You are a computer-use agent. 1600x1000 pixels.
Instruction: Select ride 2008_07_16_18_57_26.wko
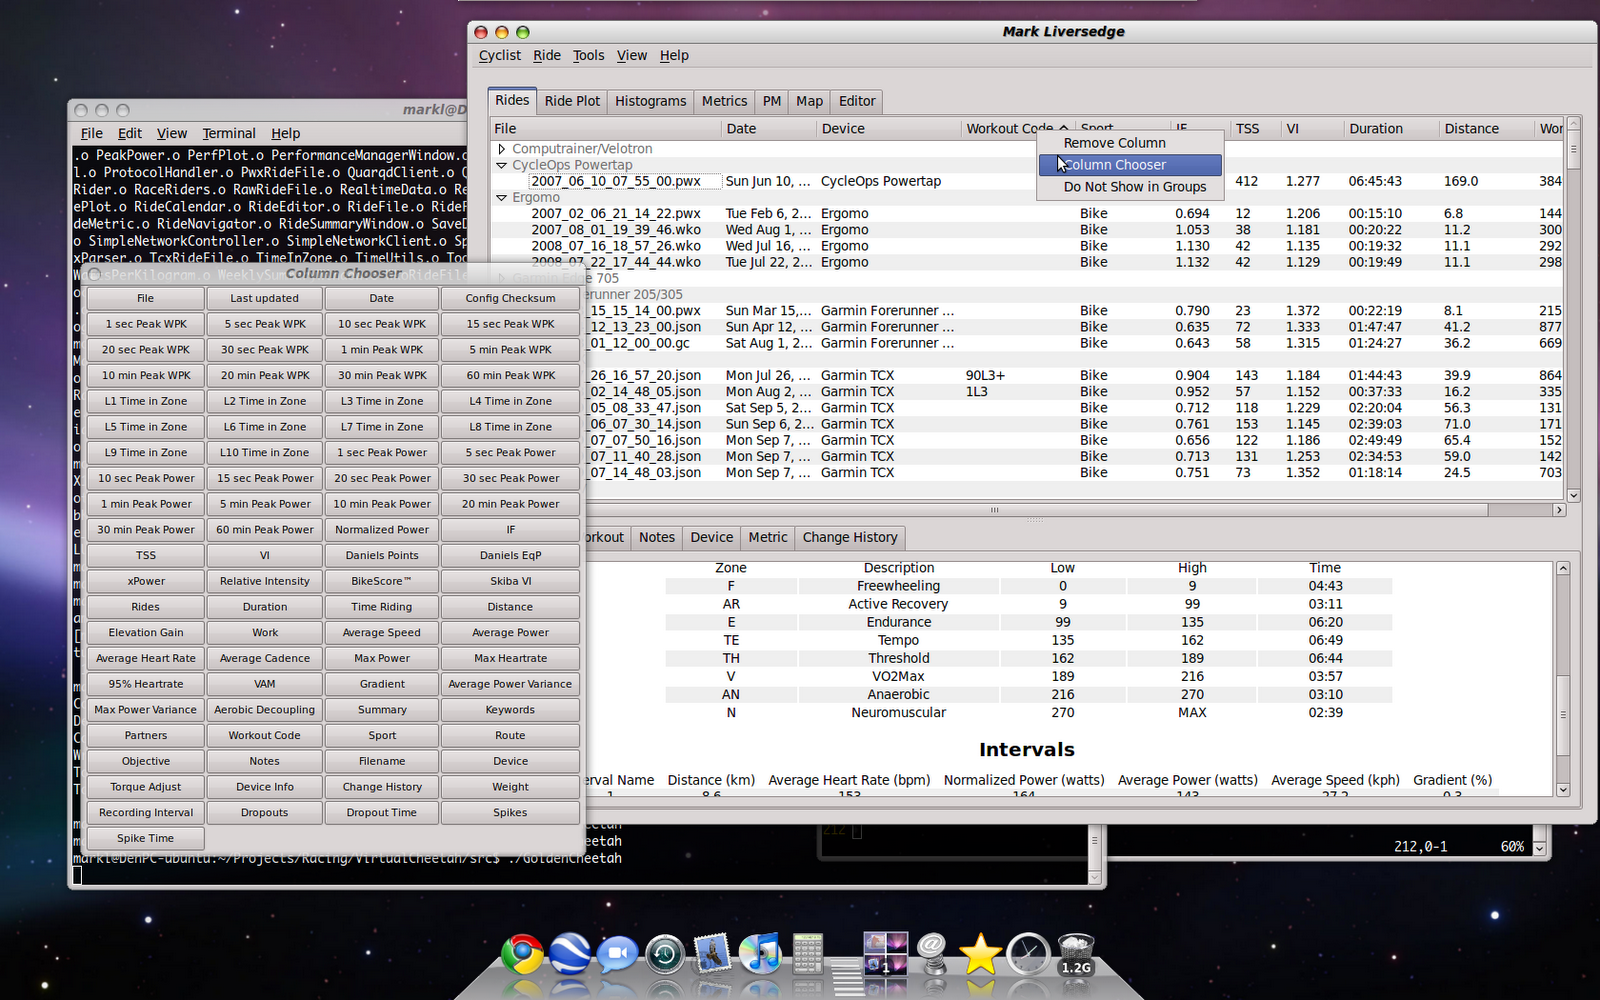pos(616,246)
